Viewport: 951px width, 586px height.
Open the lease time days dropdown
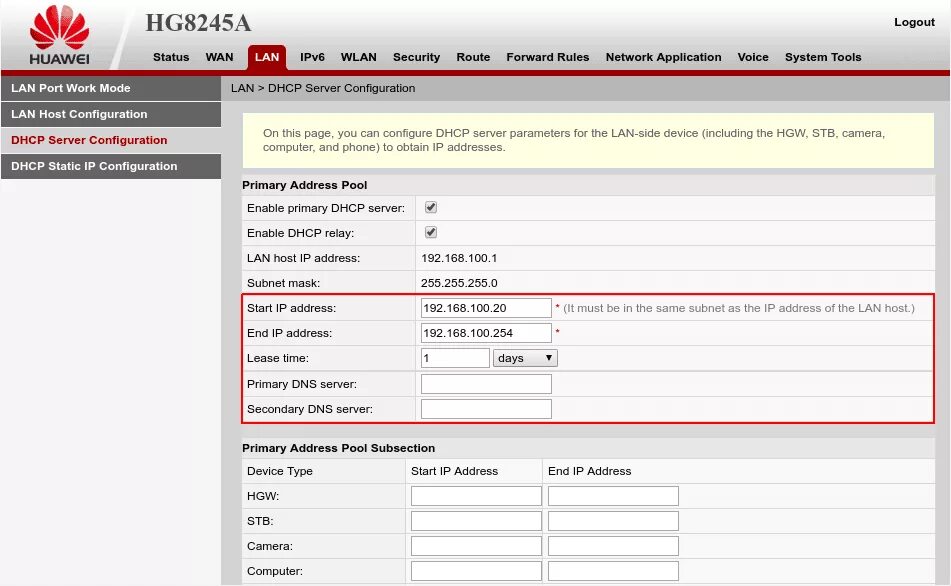(x=525, y=358)
